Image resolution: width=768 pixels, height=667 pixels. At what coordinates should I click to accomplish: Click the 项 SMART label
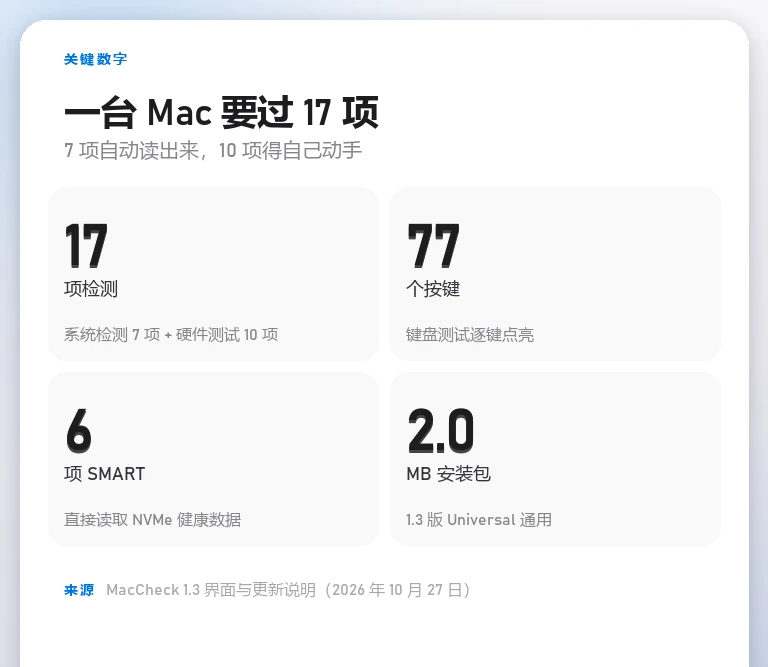104,474
